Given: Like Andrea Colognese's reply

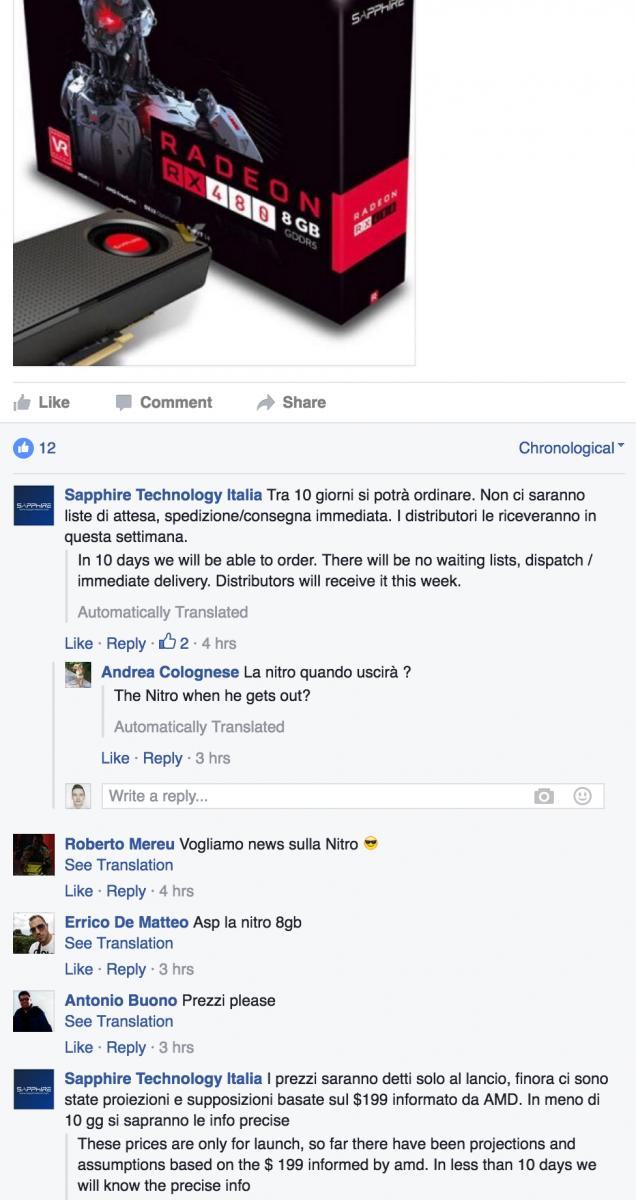Looking at the screenshot, I should [x=115, y=758].
